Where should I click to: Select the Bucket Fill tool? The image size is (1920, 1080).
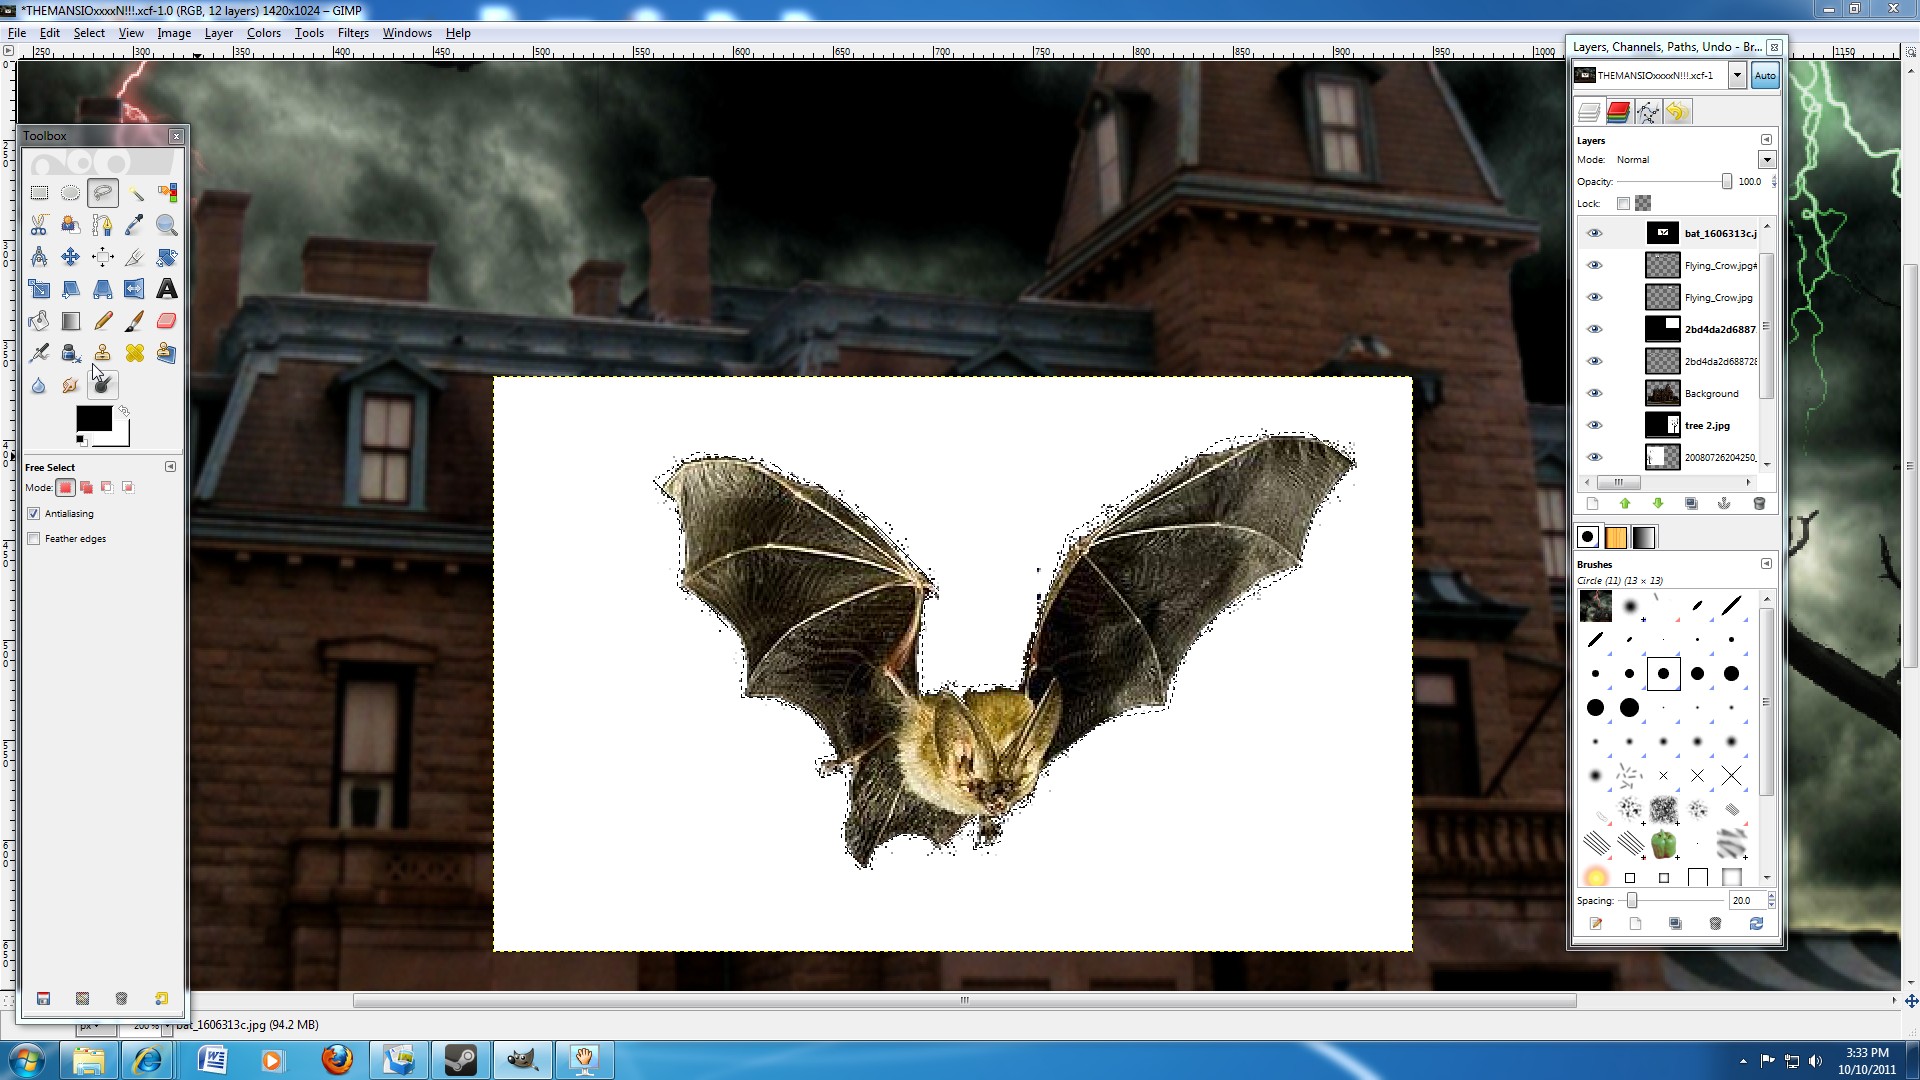pyautogui.click(x=39, y=321)
